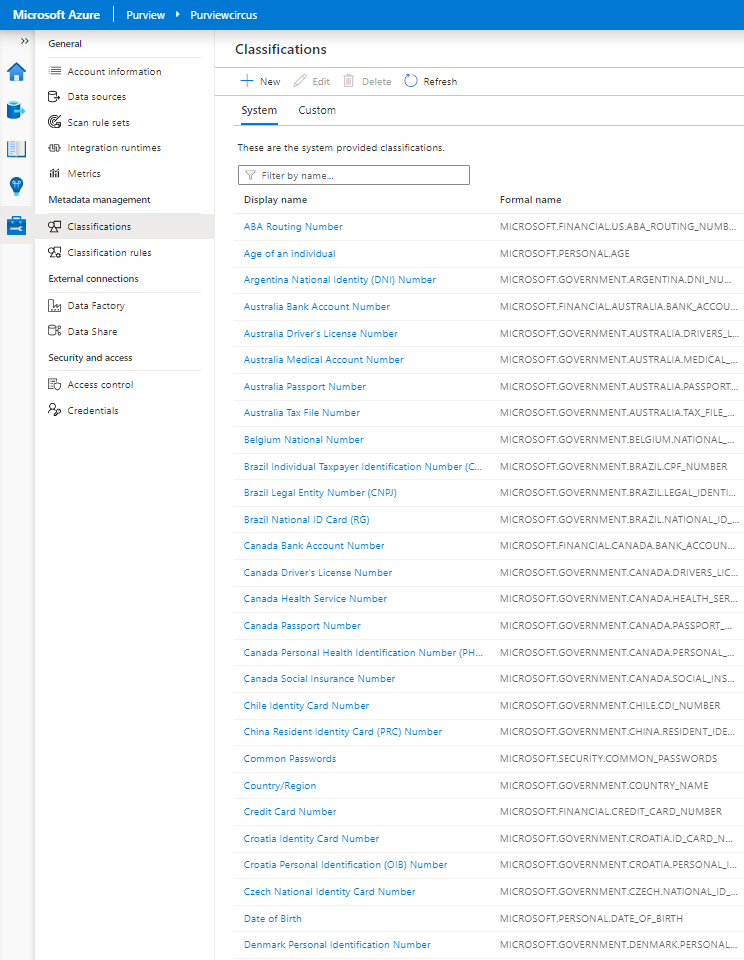The height and width of the screenshot is (960, 744).
Task: Expand the left navigation rail chevron
Action: pos(25,41)
